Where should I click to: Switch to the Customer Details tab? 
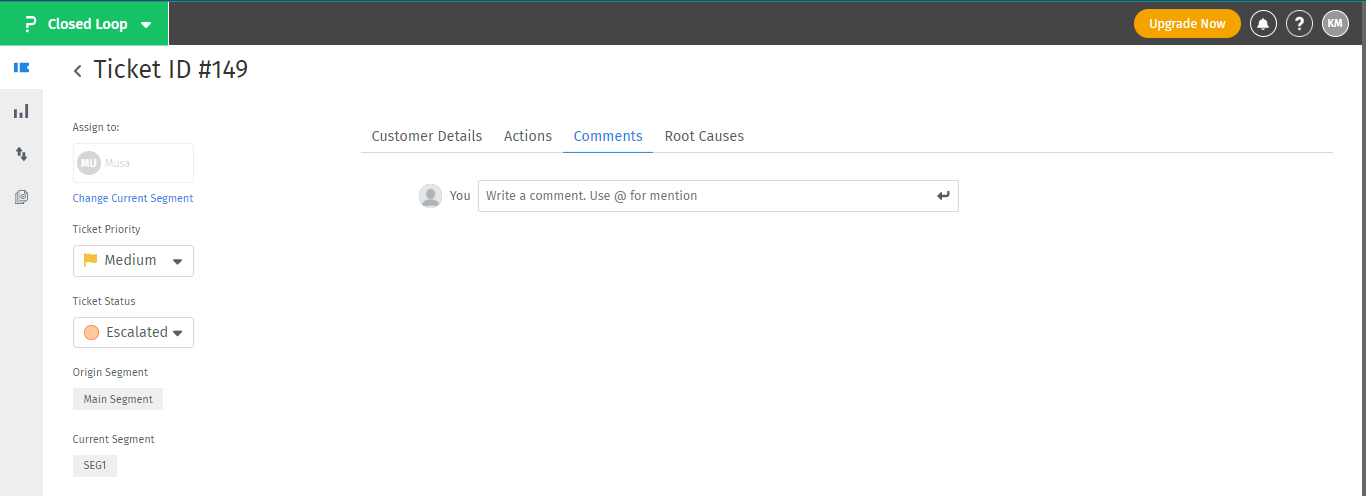click(x=427, y=136)
